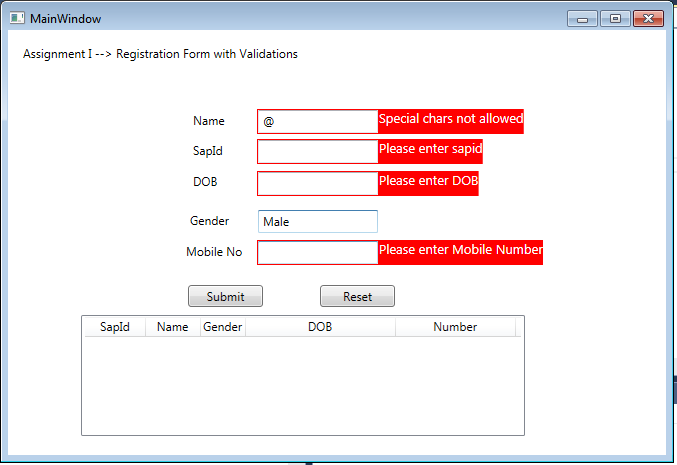
Task: Click the SapId field label beside the text box
Action: pyautogui.click(x=208, y=151)
